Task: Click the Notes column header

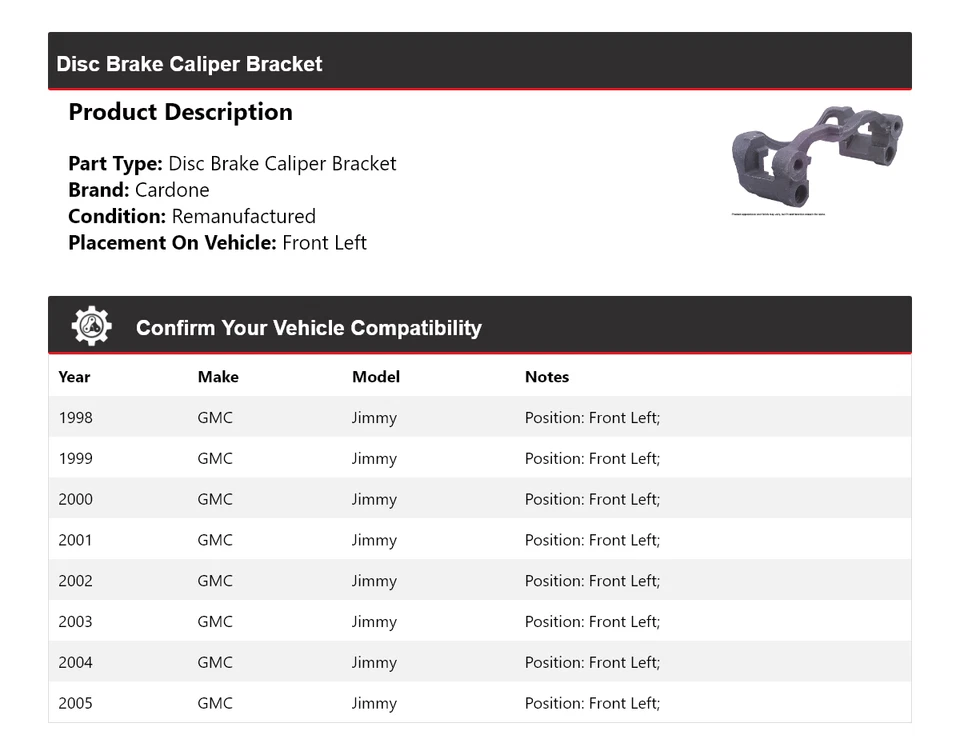Action: coord(546,377)
